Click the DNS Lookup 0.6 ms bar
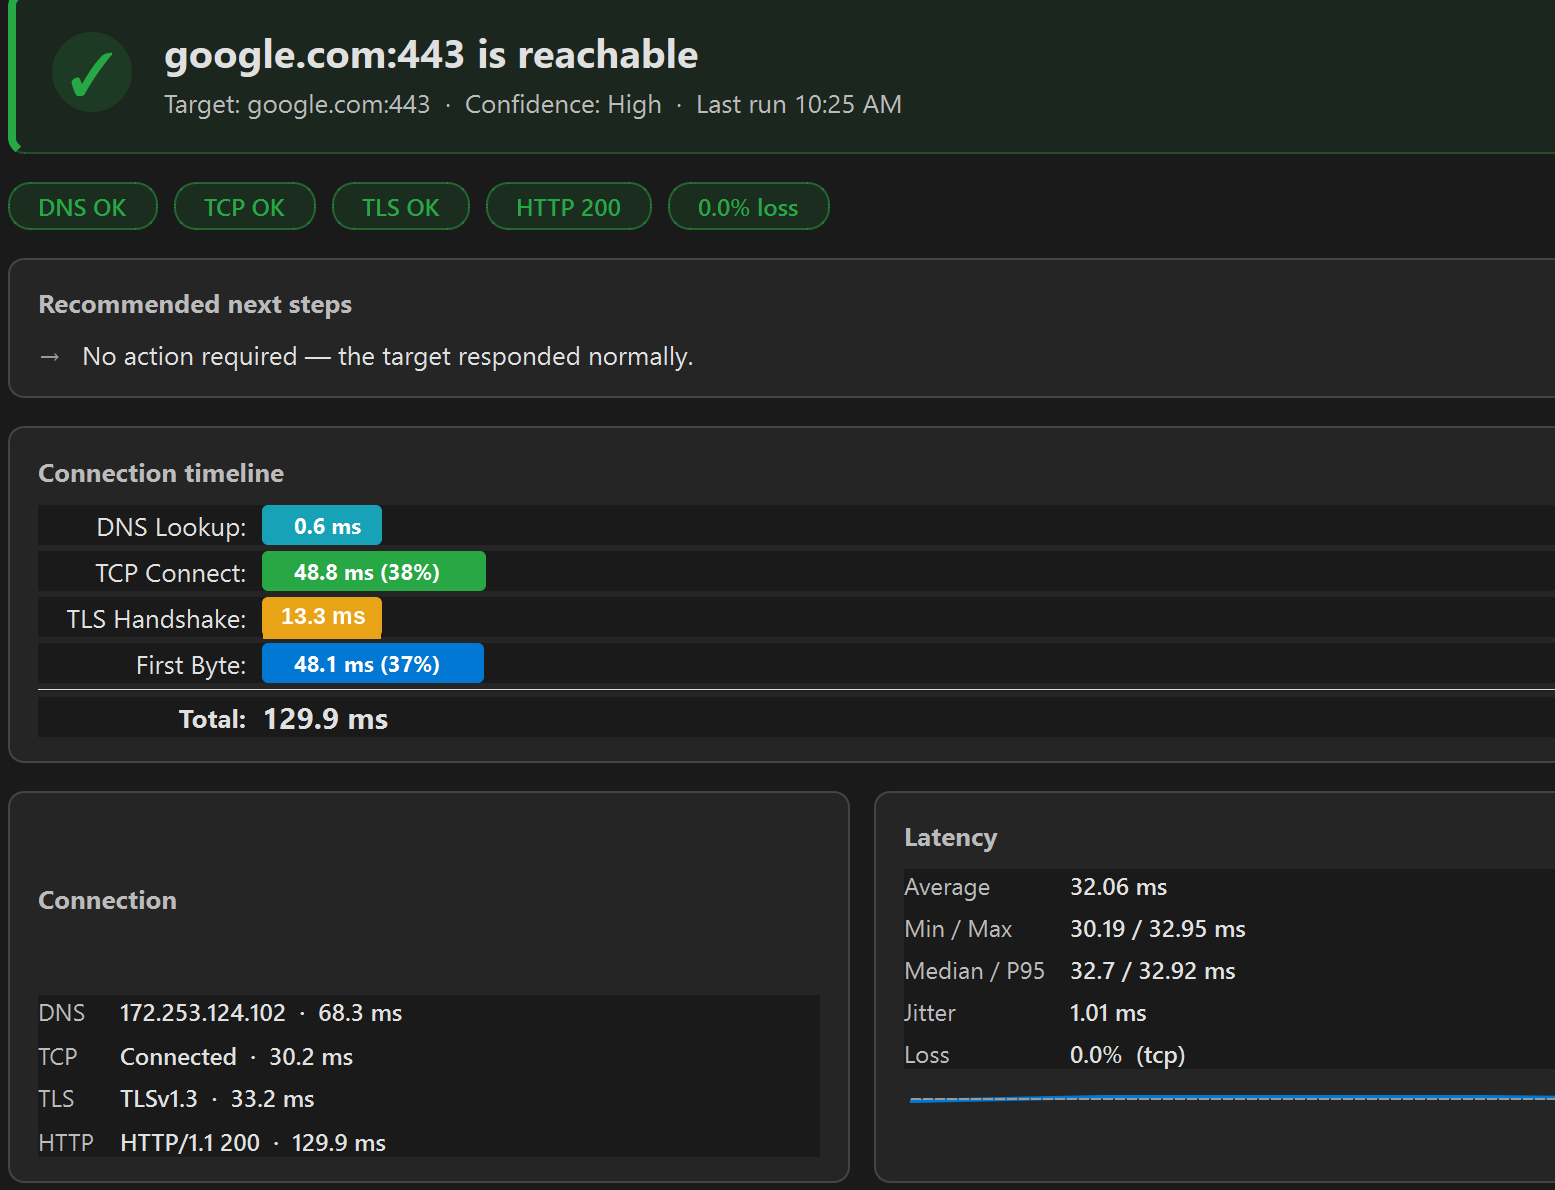 322,525
